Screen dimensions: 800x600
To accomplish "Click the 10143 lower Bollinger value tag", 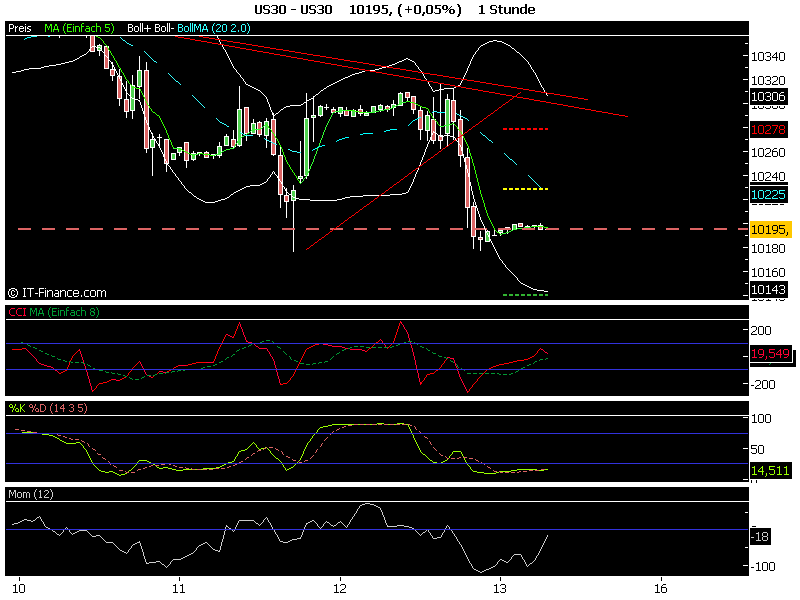I will point(768,289).
